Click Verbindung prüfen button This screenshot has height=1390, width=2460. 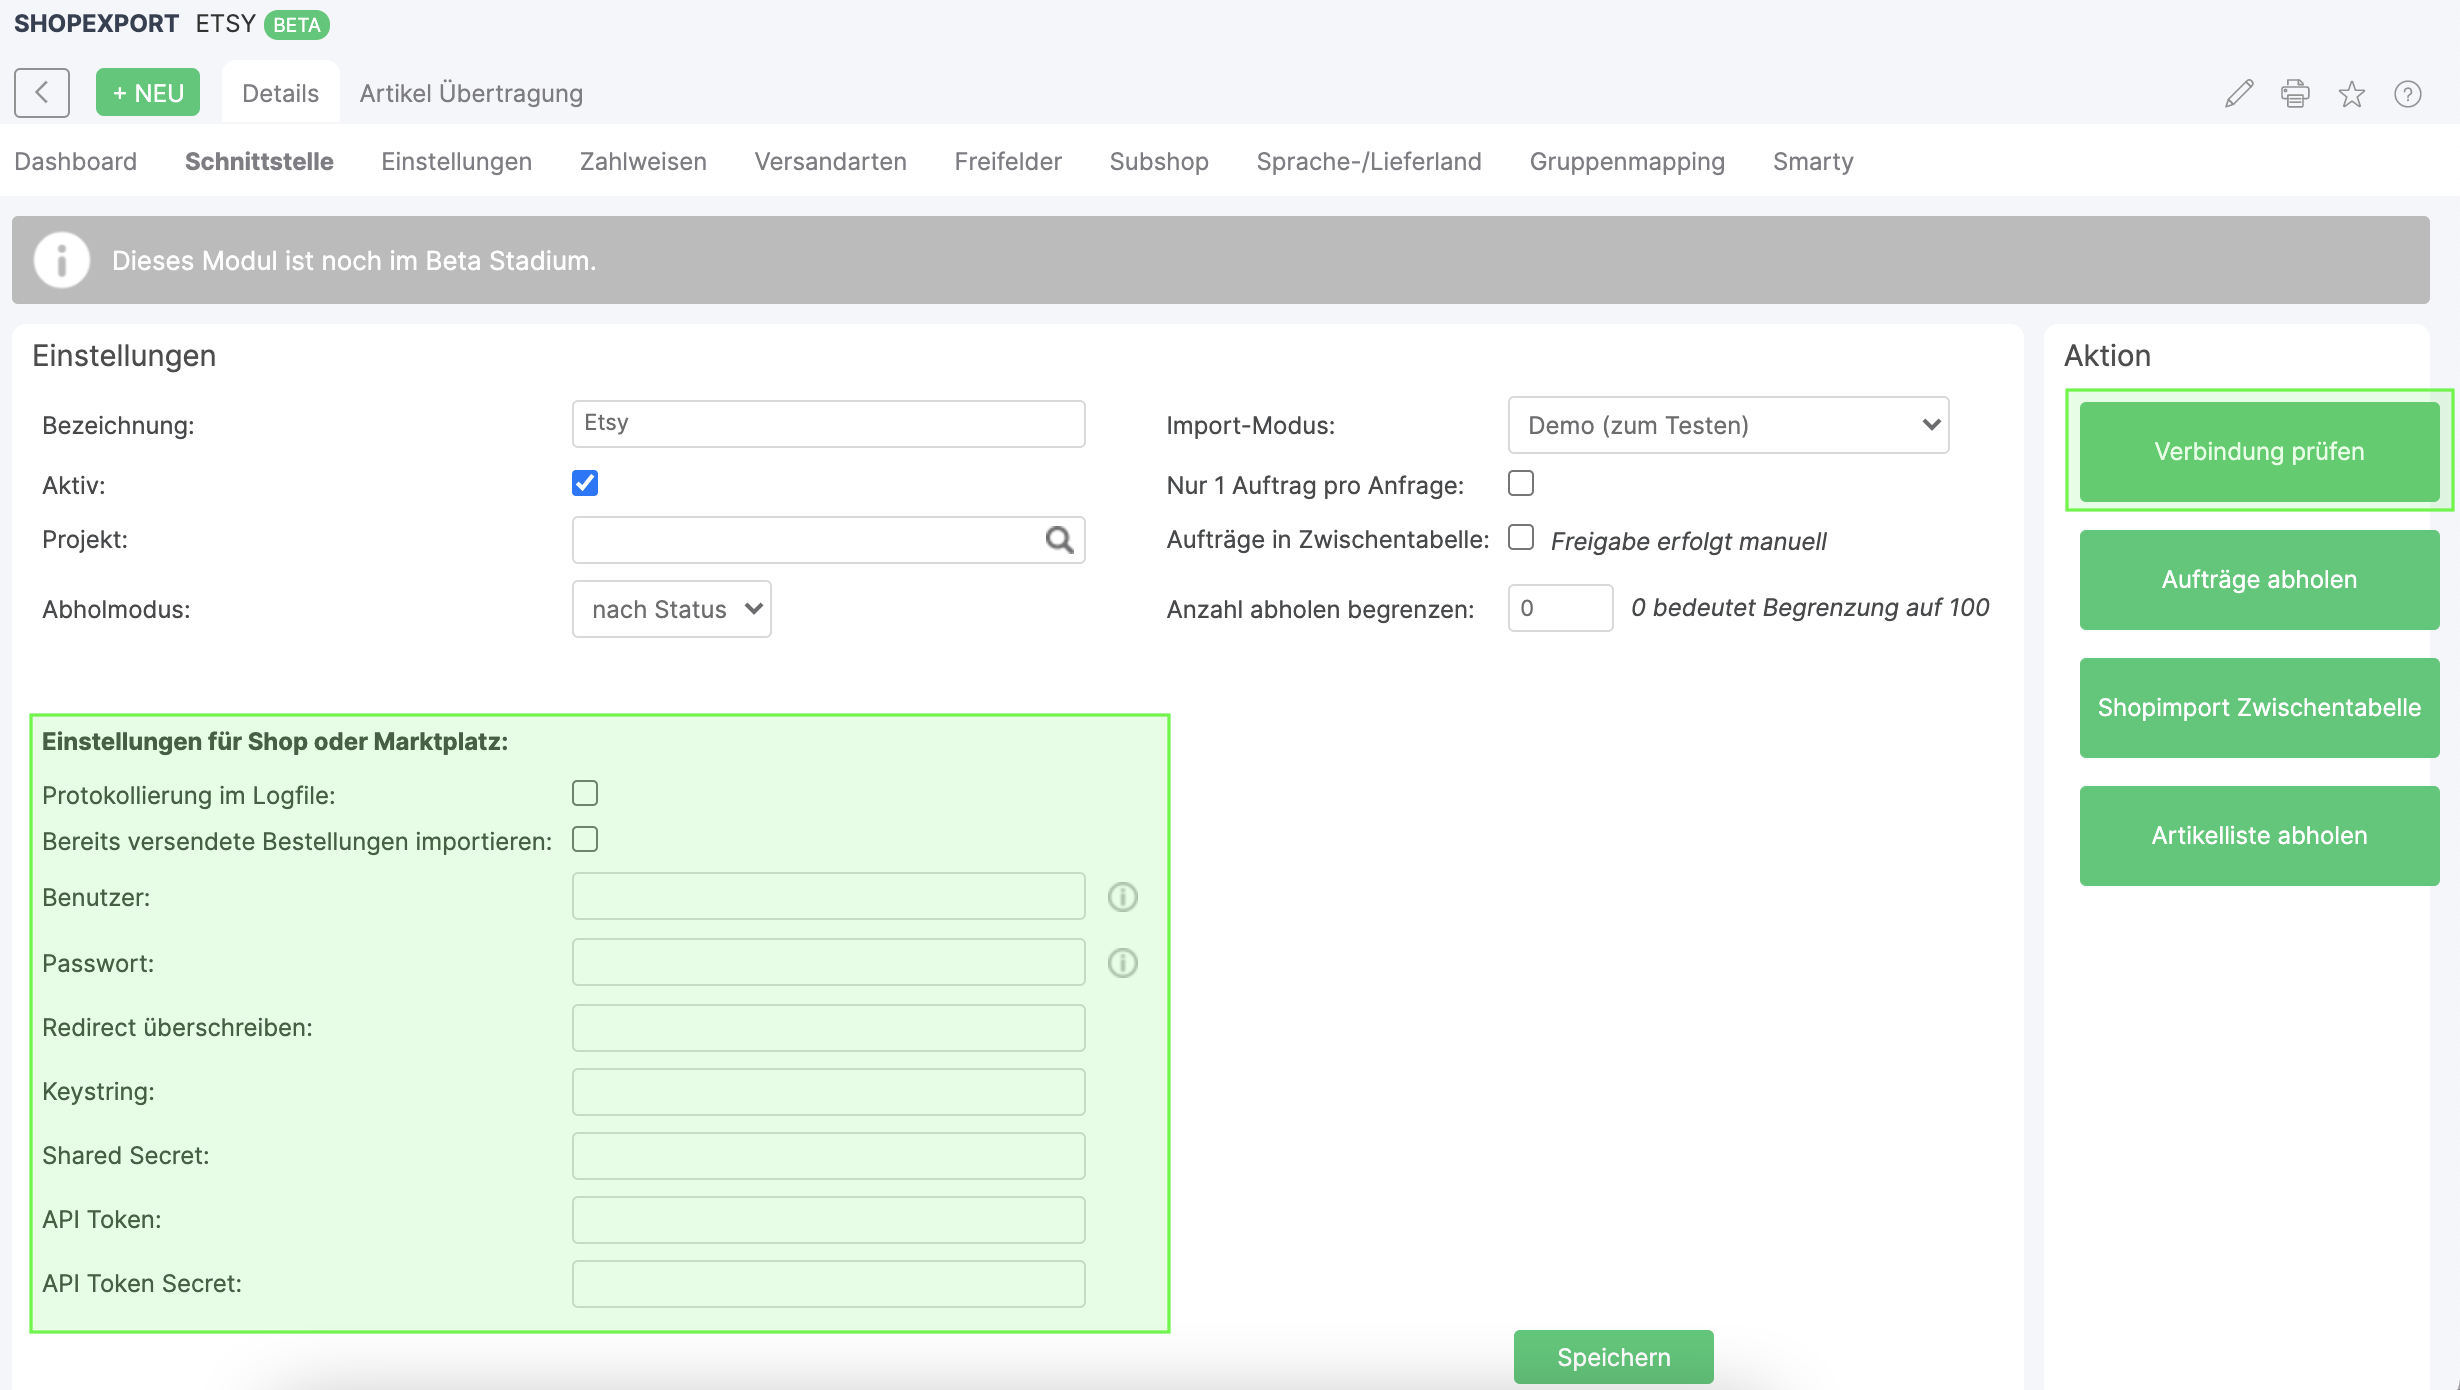coord(2260,451)
